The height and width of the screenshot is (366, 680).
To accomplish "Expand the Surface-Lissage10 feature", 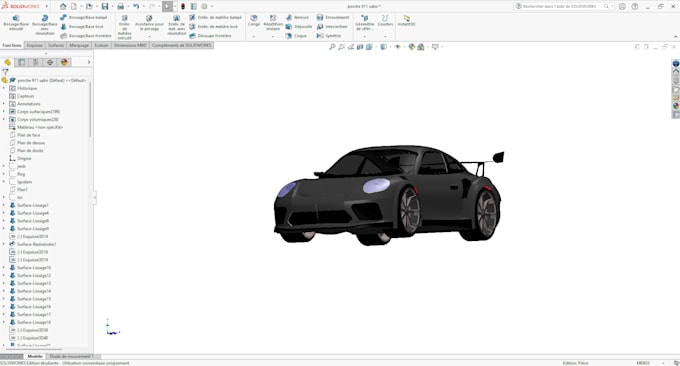I will tap(4, 268).
